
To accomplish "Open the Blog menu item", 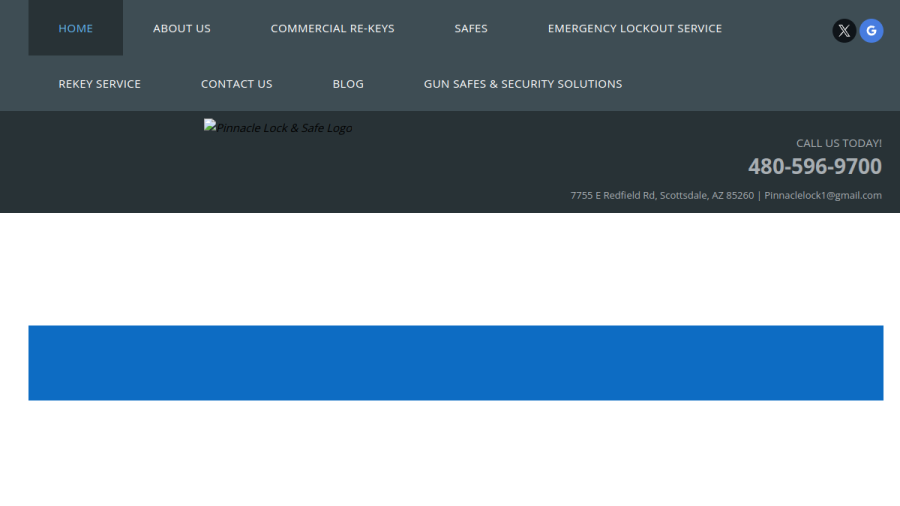I will click(x=348, y=84).
